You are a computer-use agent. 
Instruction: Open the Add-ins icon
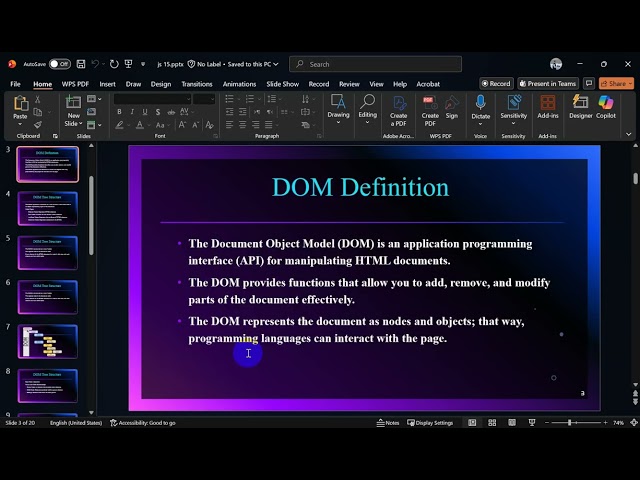click(x=548, y=102)
